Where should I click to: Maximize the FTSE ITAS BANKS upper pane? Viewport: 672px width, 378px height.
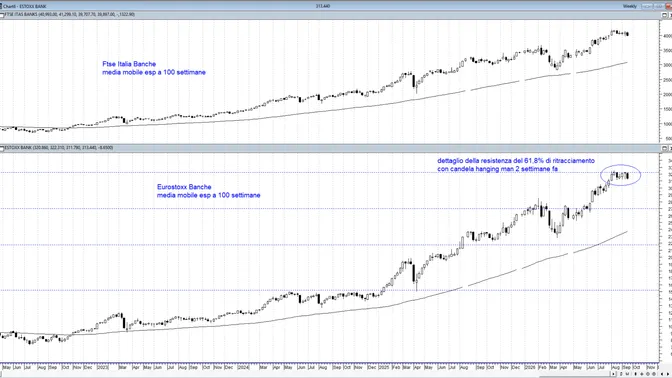[x=664, y=15]
